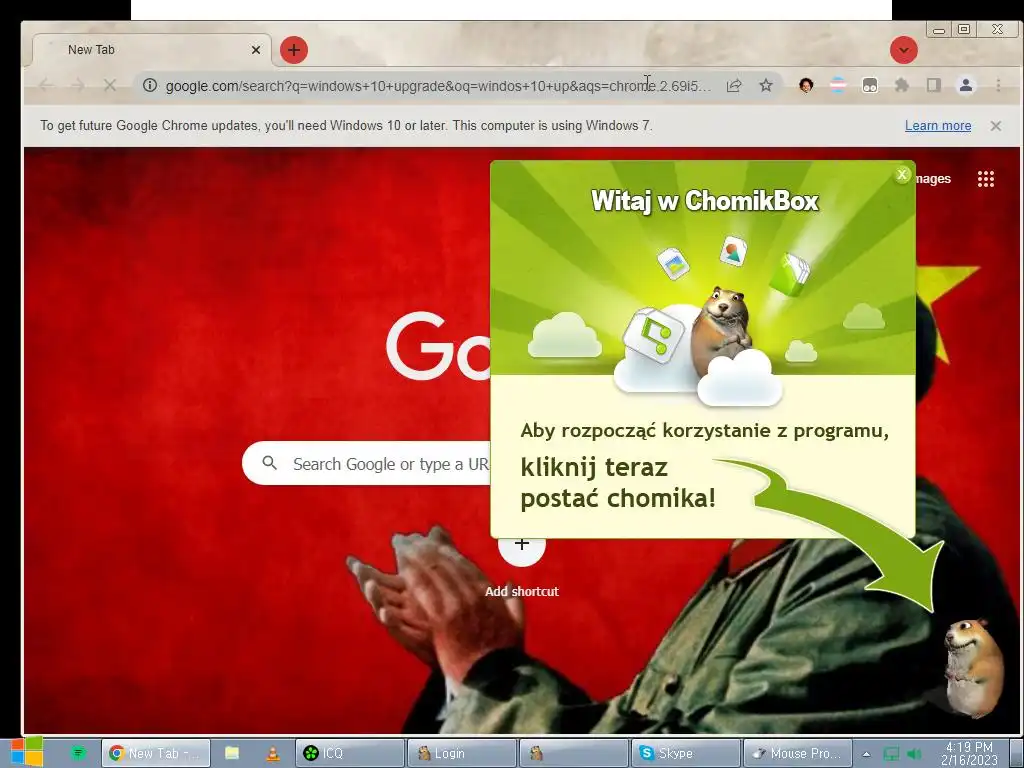Open File Explorer from the taskbar
This screenshot has width=1024, height=768.
(232, 753)
